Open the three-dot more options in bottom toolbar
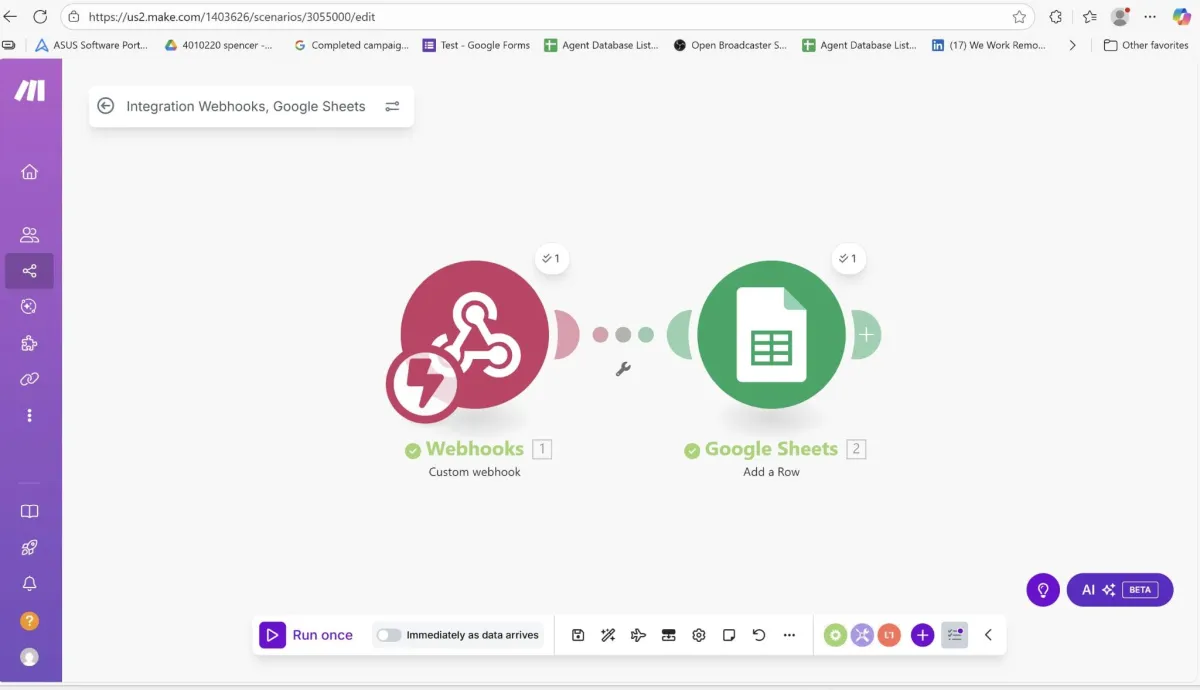The height and width of the screenshot is (690, 1200). pos(789,635)
